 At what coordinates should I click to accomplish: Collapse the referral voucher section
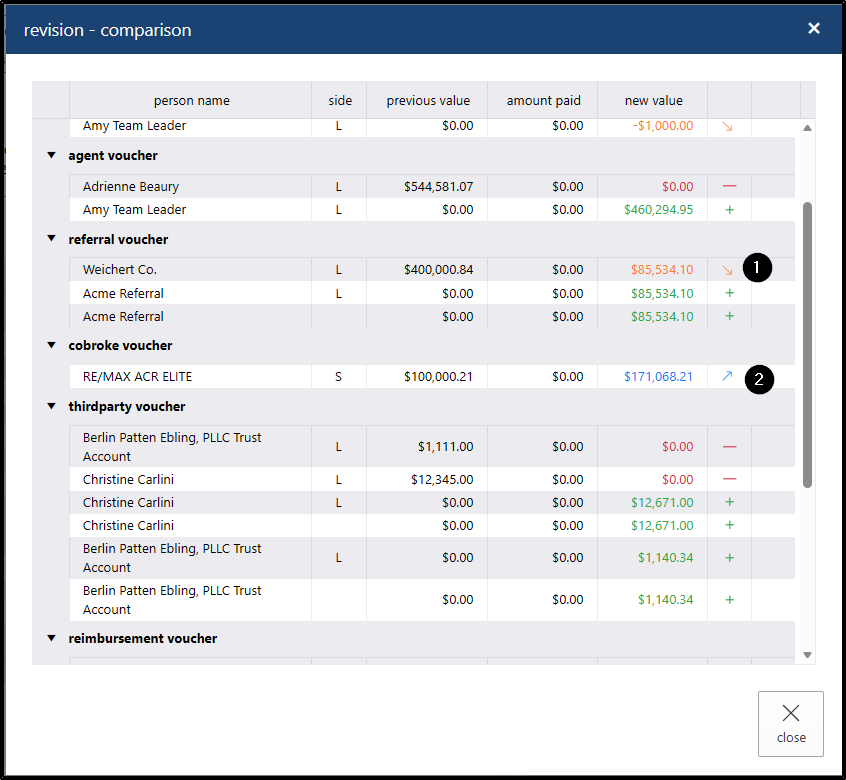(x=51, y=240)
